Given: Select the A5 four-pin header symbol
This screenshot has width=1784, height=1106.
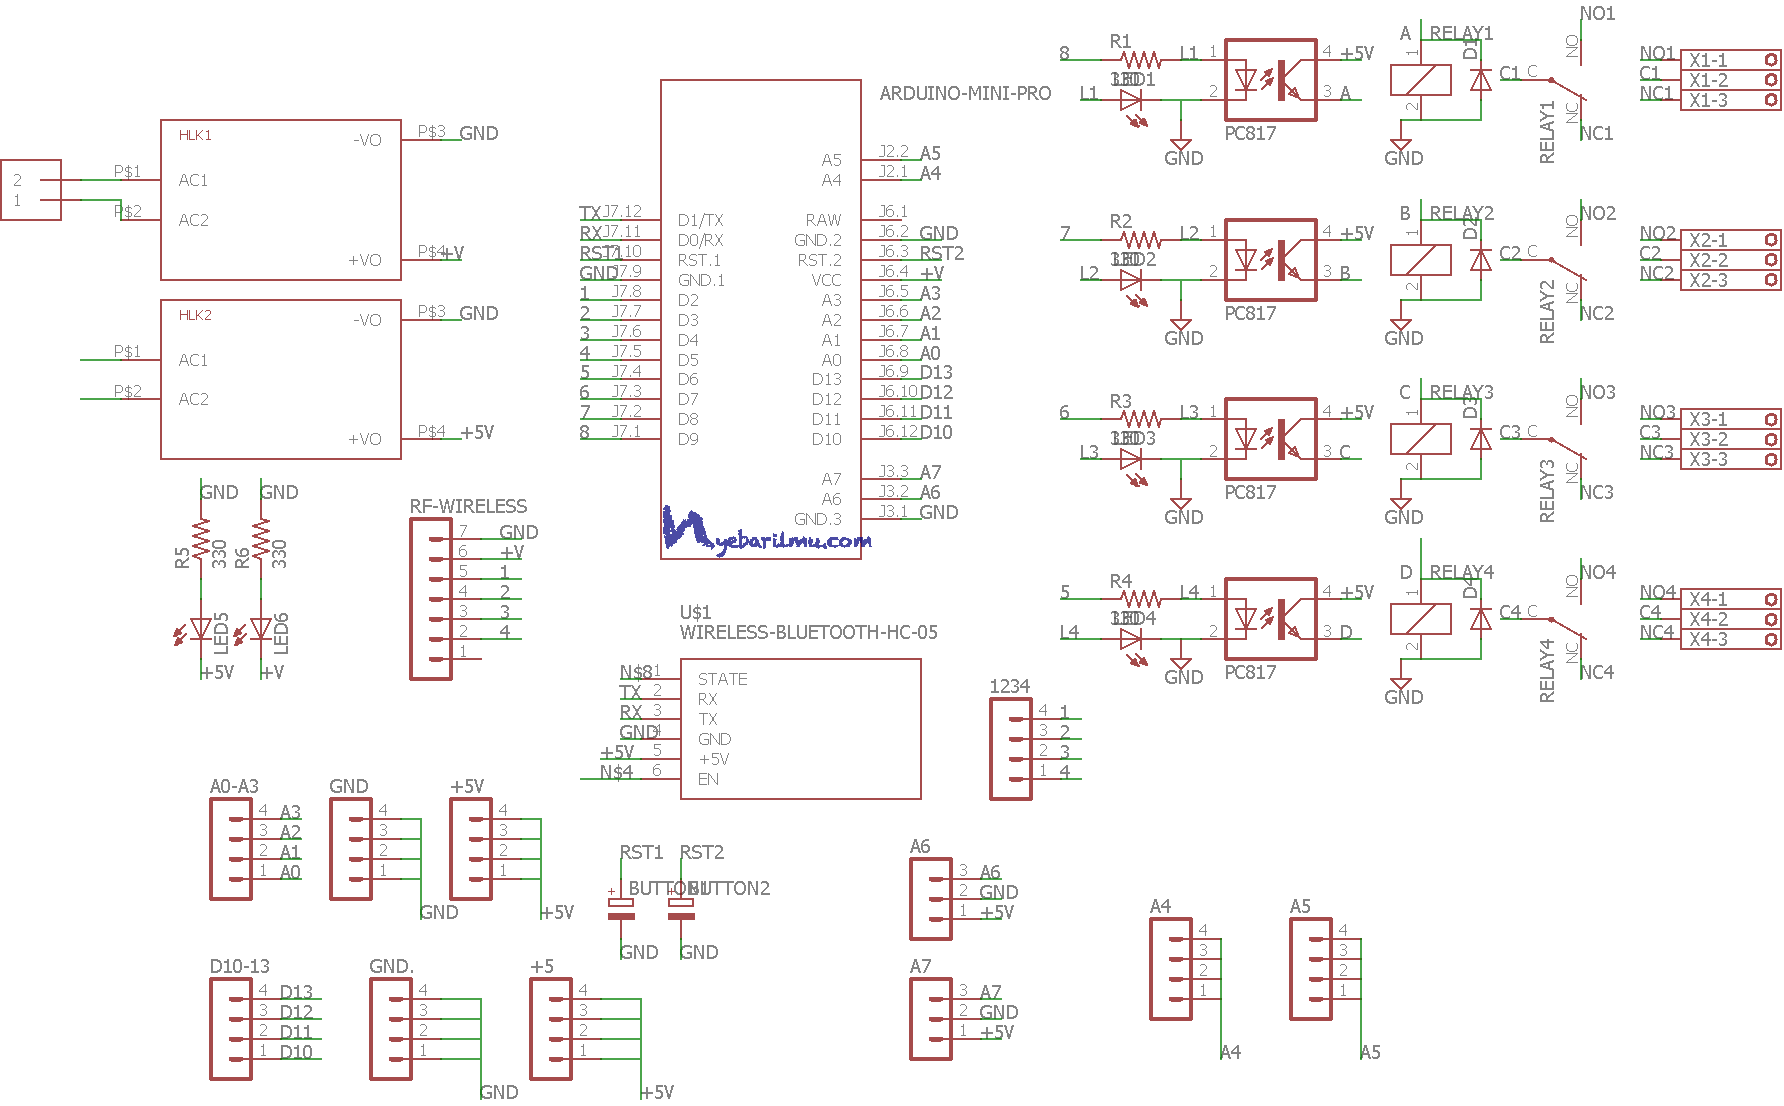Looking at the screenshot, I should 1311,969.
